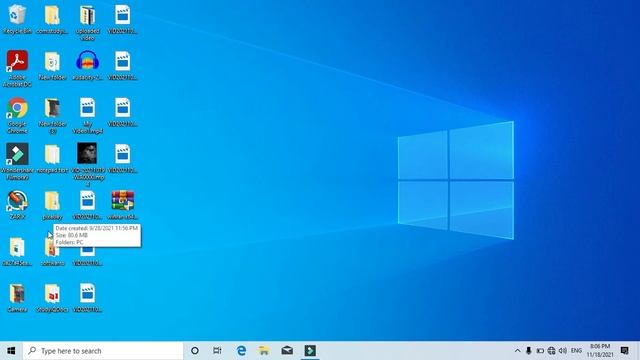Select the Adobe Acrobat DC shortcut
Image resolution: width=640 pixels, height=360 pixels.
pyautogui.click(x=17, y=68)
